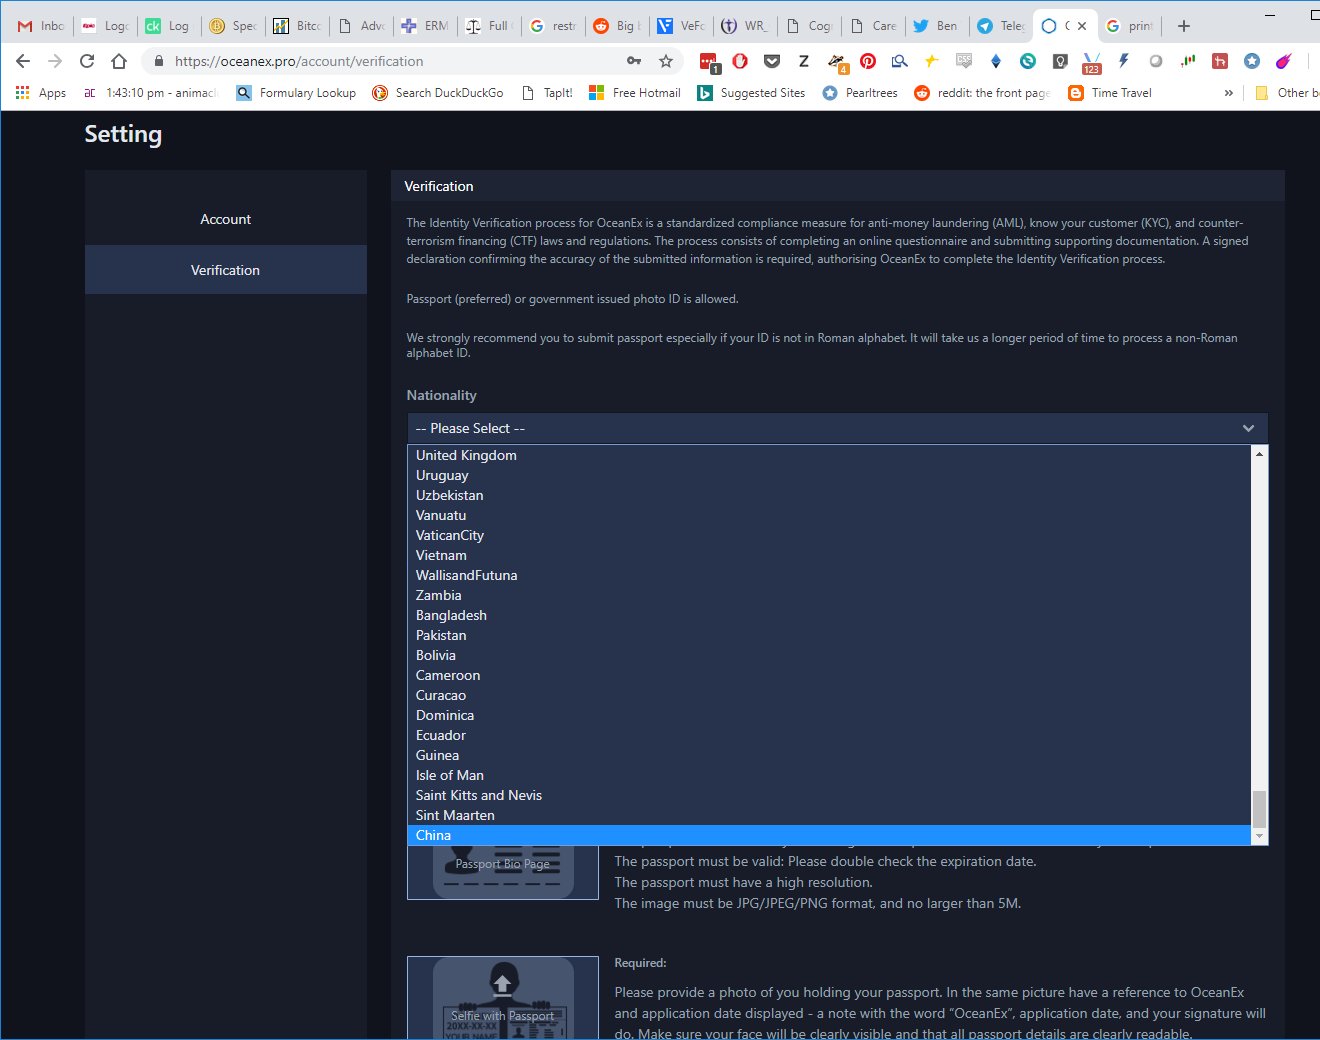Open the lightning bolt extension icon

pos(1124,61)
